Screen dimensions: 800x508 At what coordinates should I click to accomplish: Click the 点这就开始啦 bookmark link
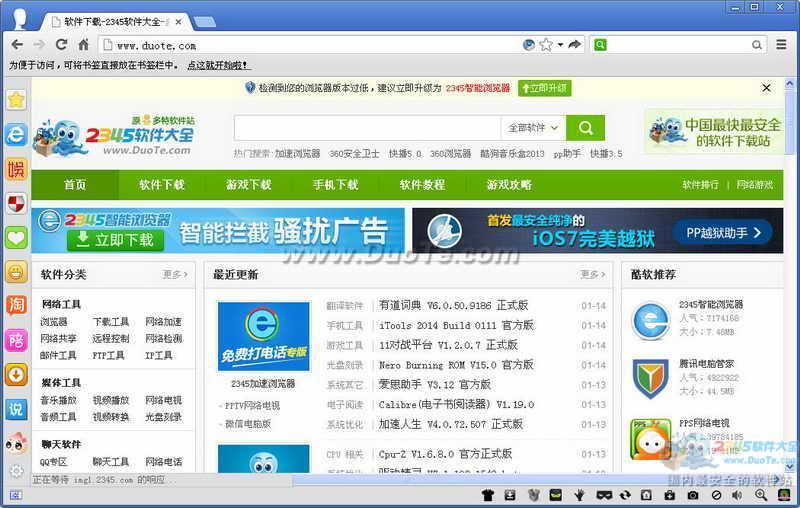pos(218,65)
